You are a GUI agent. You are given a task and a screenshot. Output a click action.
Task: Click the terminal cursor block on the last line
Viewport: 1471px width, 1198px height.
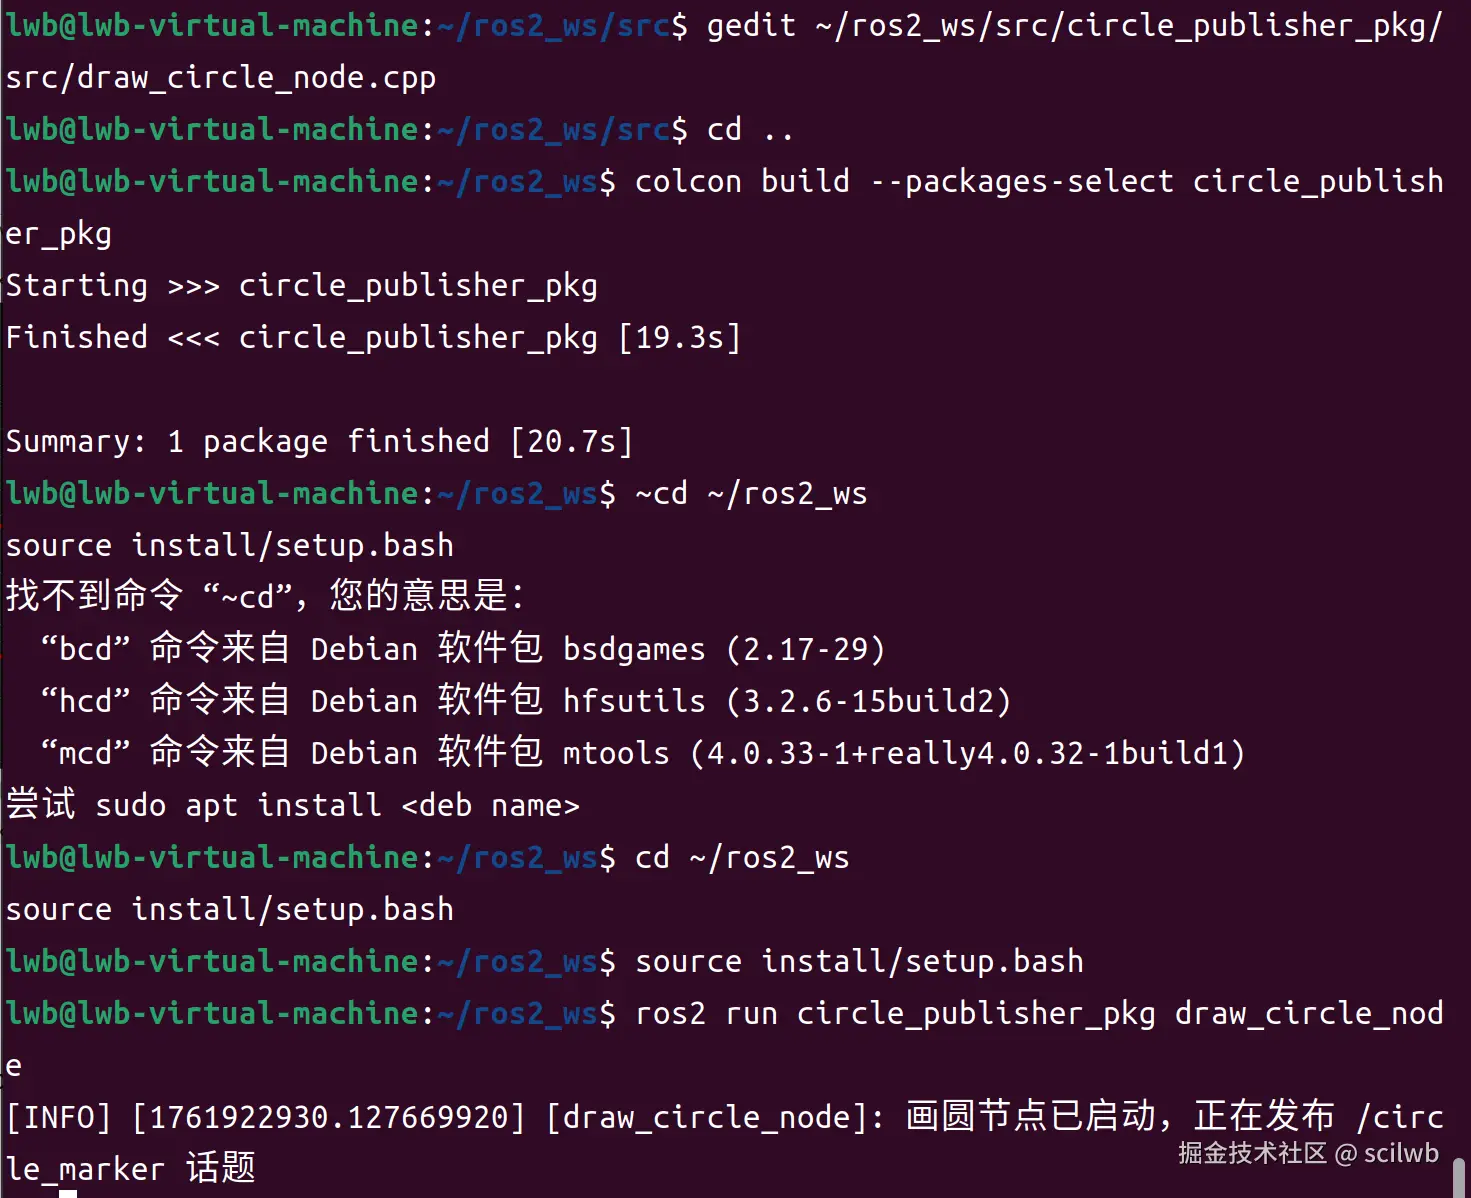point(68,1193)
